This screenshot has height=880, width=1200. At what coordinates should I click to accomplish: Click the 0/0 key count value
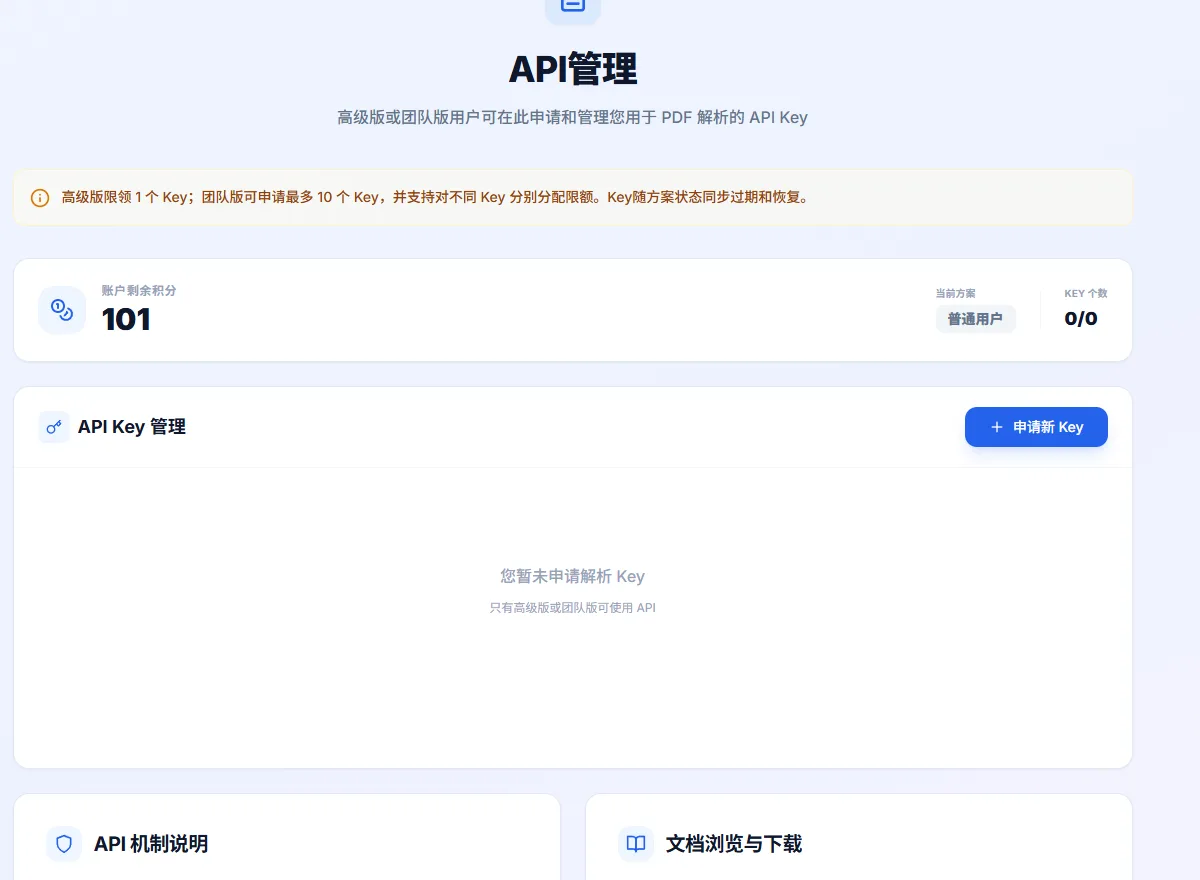click(1080, 319)
